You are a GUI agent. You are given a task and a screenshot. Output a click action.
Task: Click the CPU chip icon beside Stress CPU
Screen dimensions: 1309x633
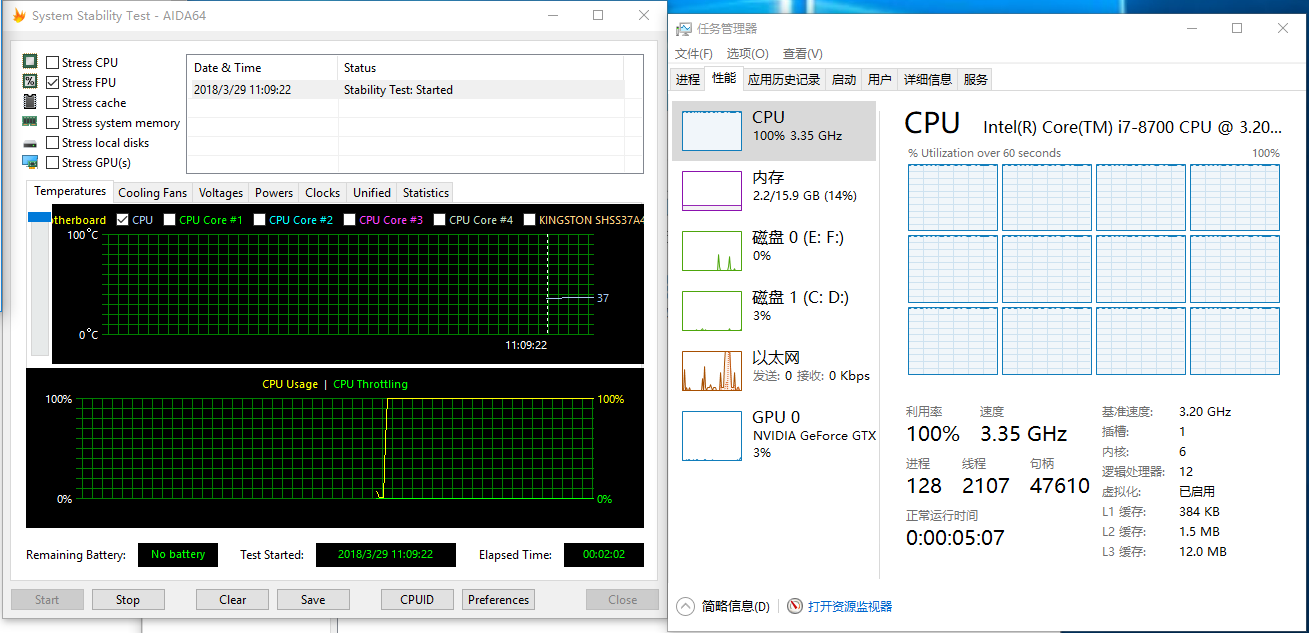click(30, 62)
